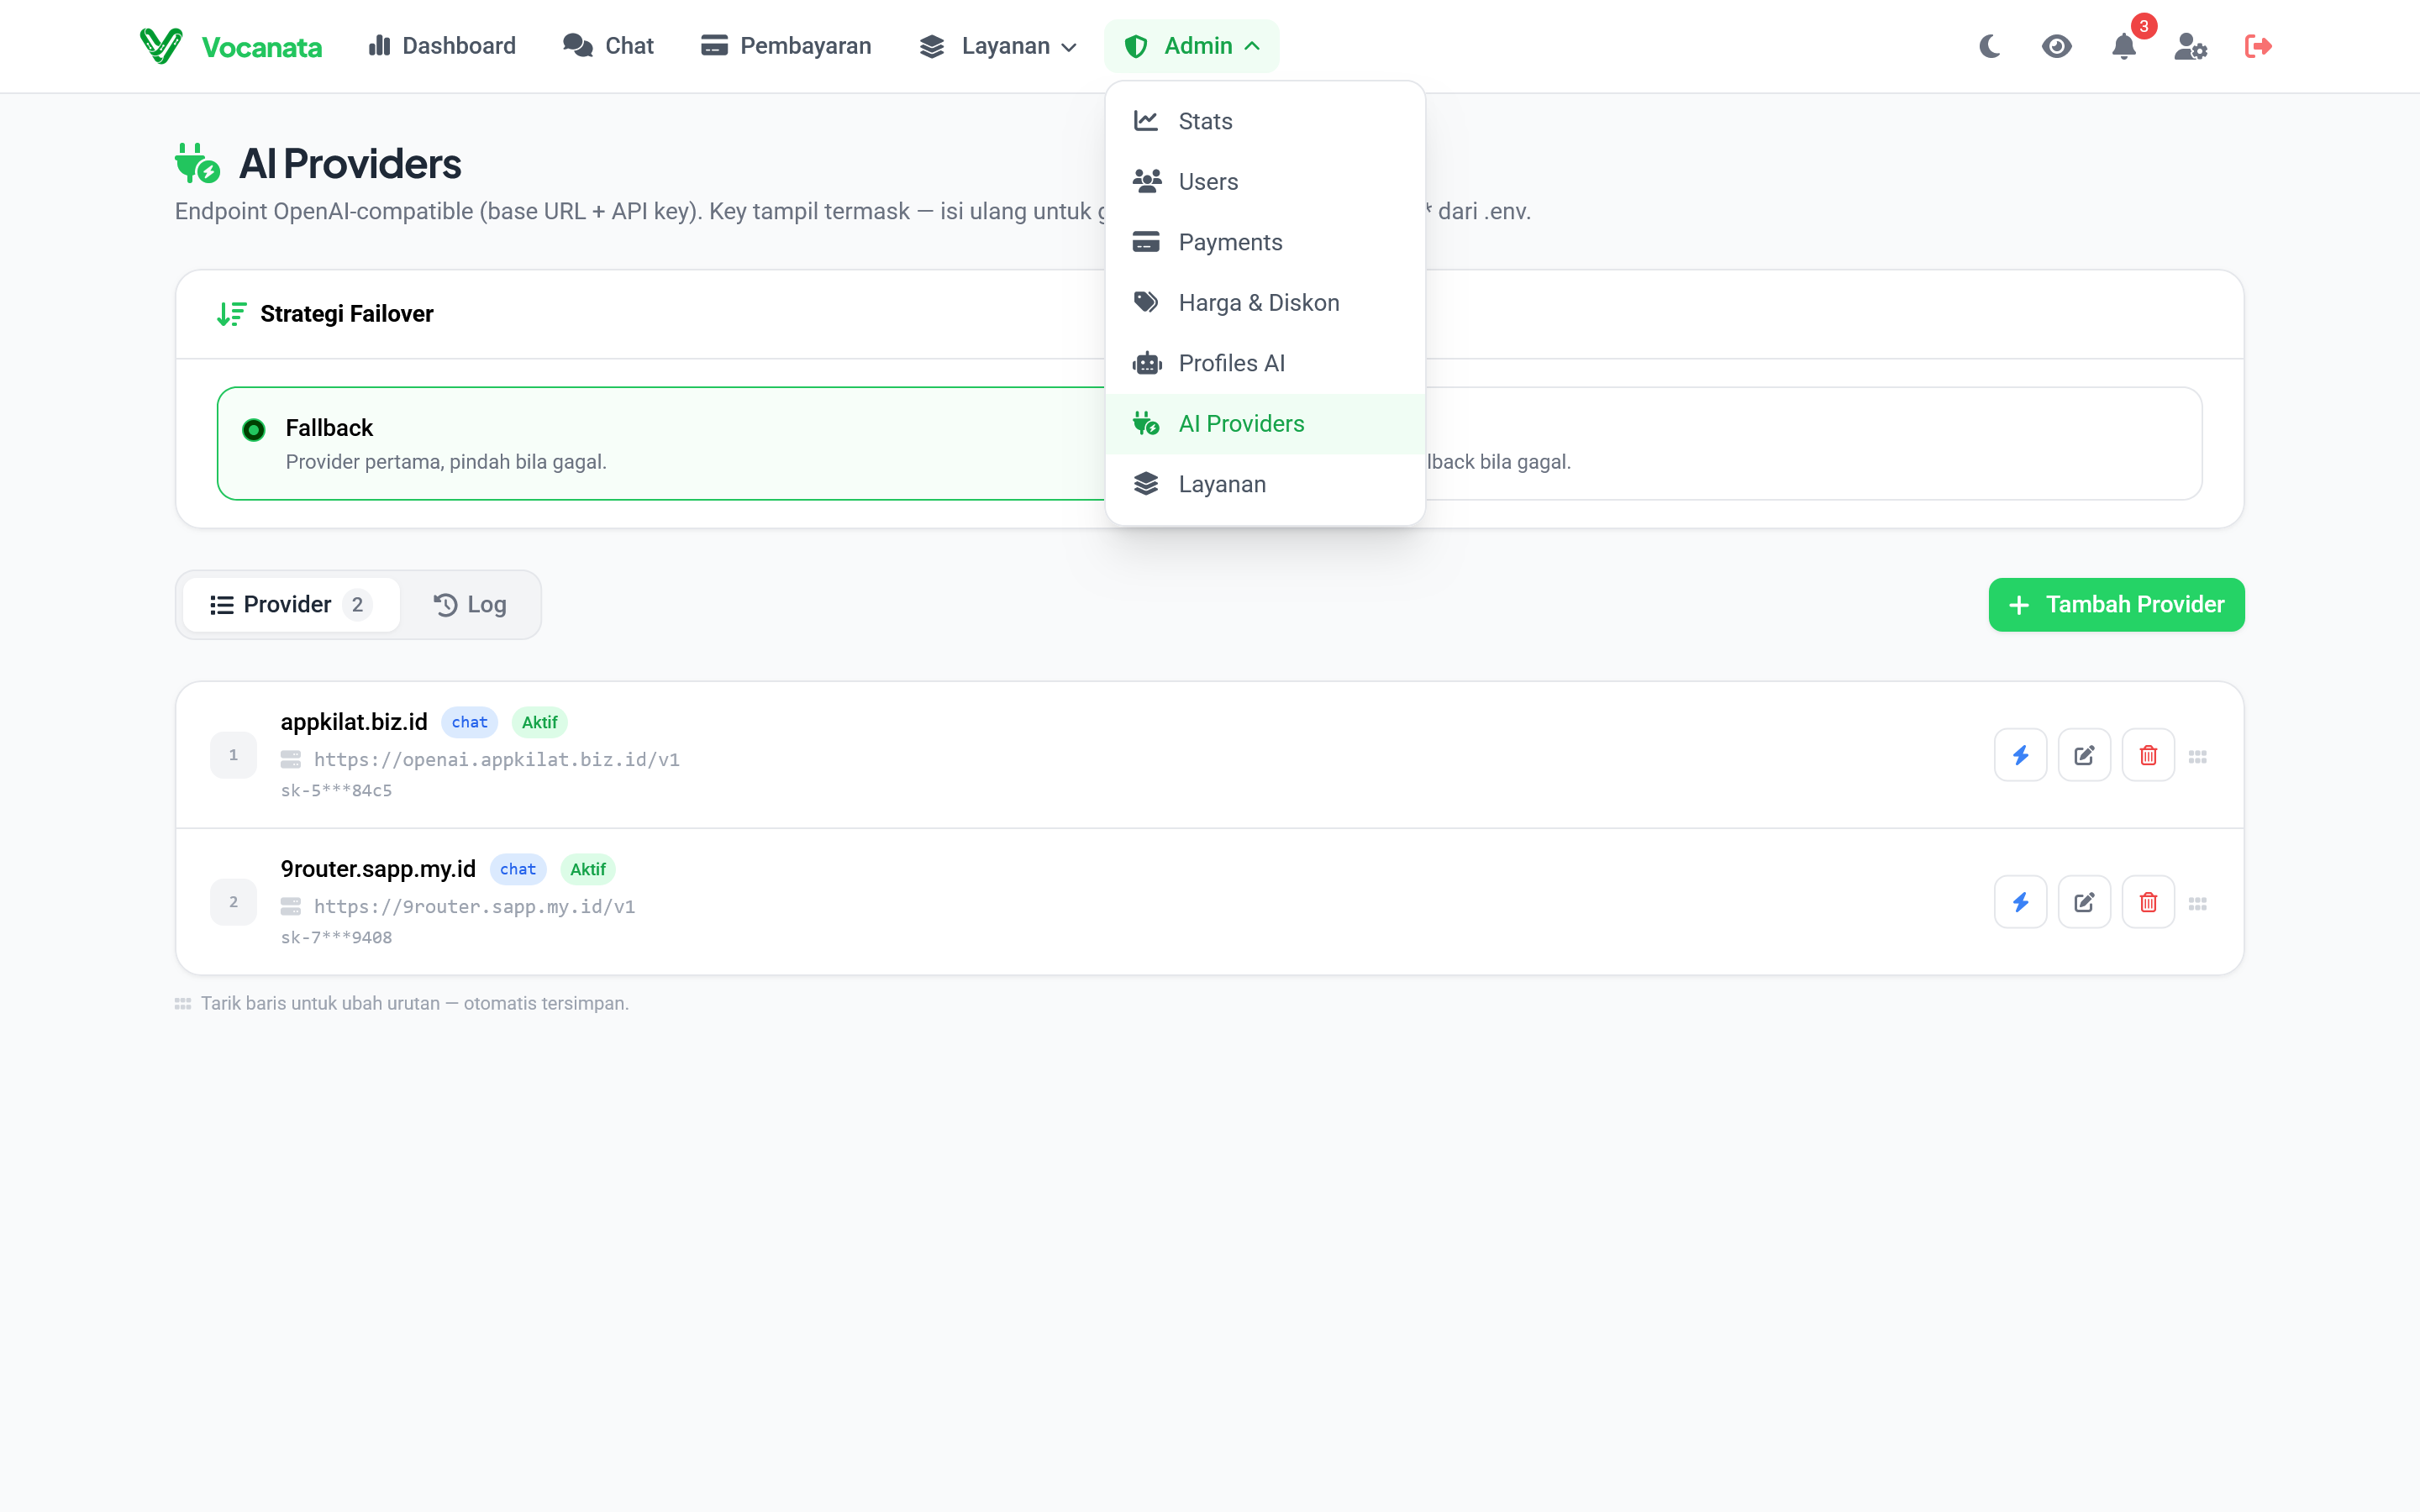
Task: Click the appkilat.biz.id provider name
Action: 354,721
